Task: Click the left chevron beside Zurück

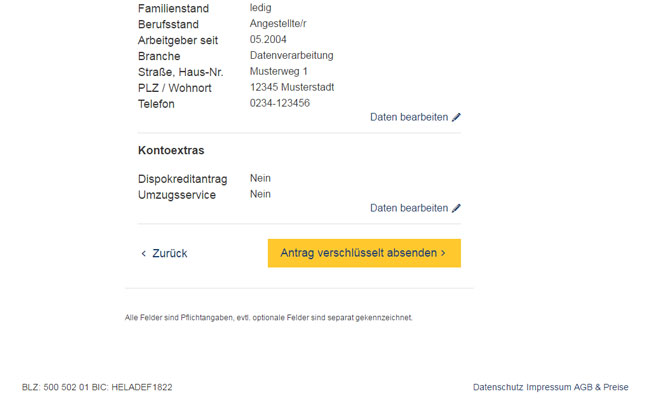Action: 143,253
